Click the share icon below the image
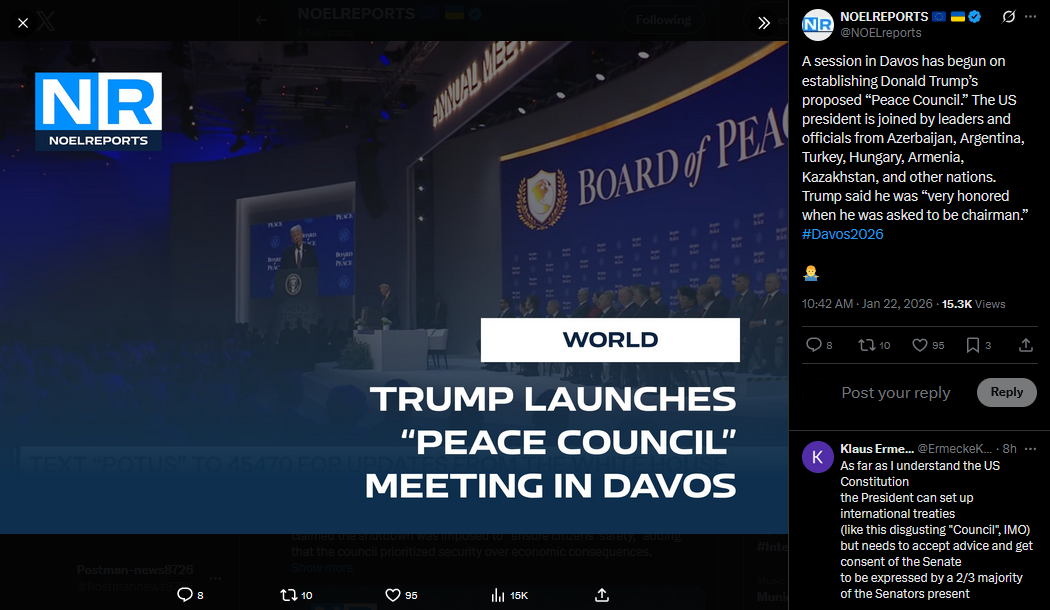Image resolution: width=1050 pixels, height=610 pixels. 602,595
